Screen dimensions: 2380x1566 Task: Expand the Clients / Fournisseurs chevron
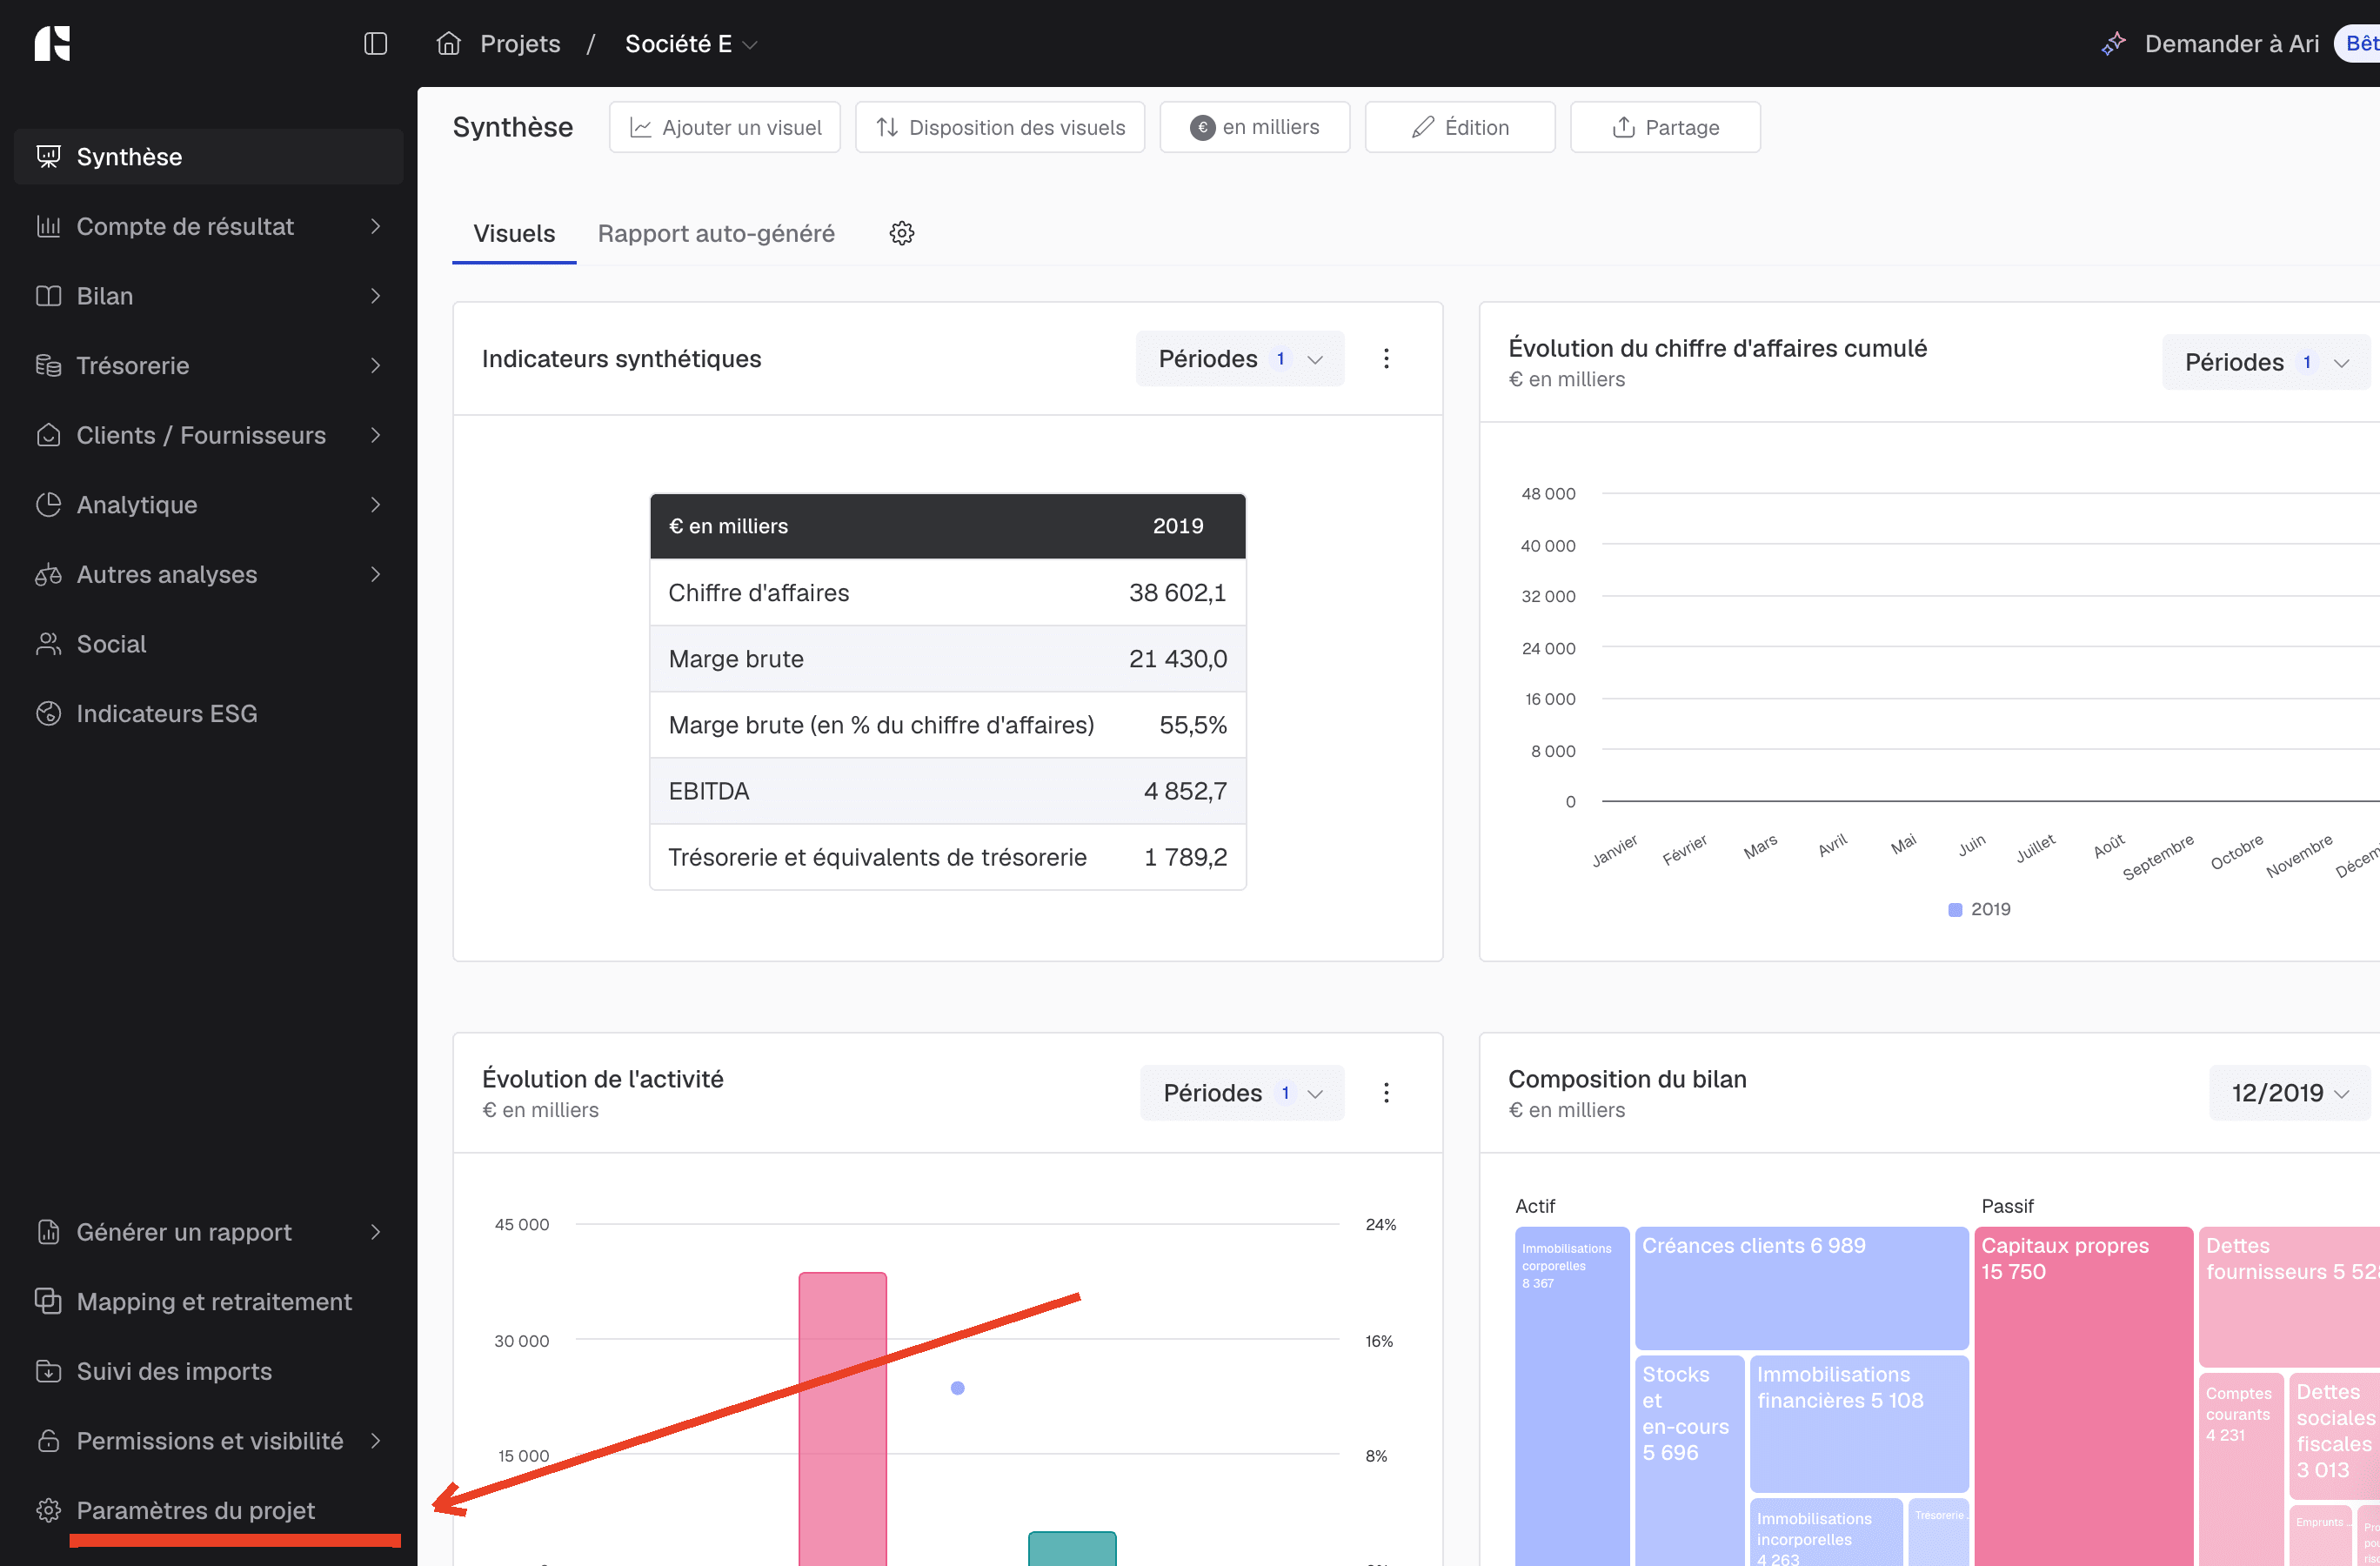[x=376, y=435]
